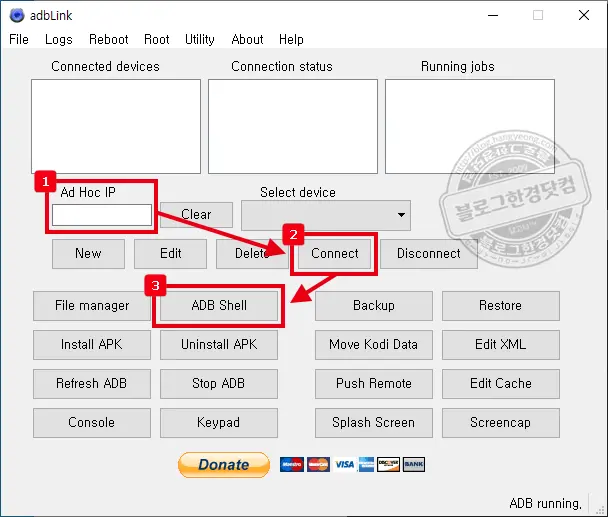608x517 pixels.
Task: Open the Reboot menu
Action: pyautogui.click(x=108, y=39)
